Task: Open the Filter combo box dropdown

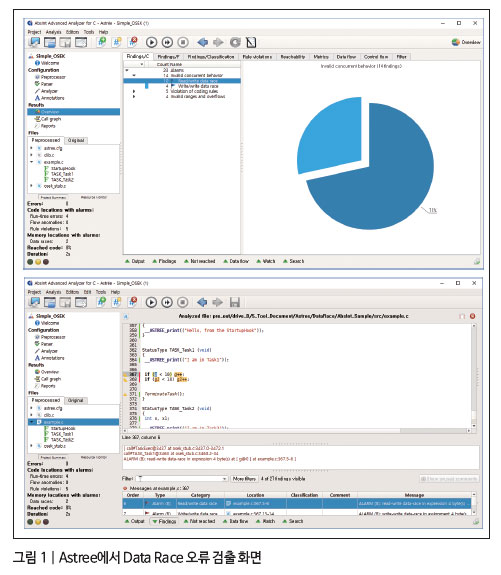Action: (224, 479)
